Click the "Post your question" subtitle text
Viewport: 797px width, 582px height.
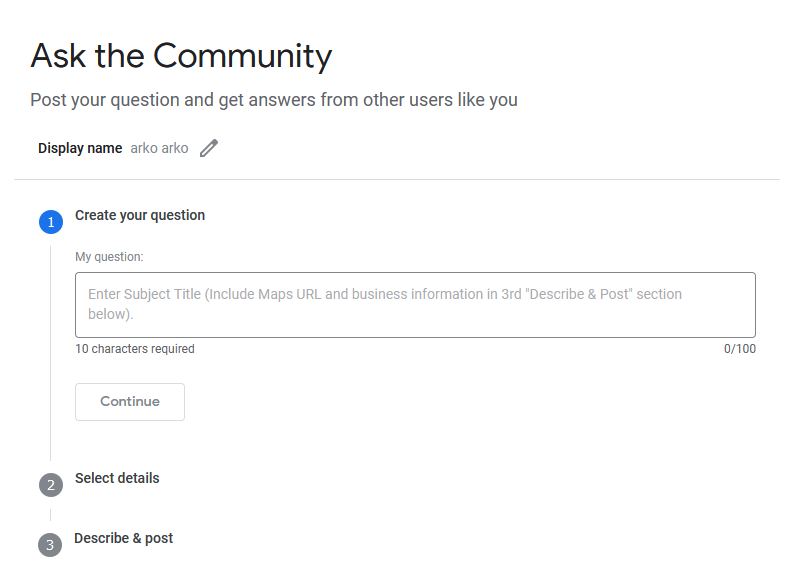coord(273,100)
